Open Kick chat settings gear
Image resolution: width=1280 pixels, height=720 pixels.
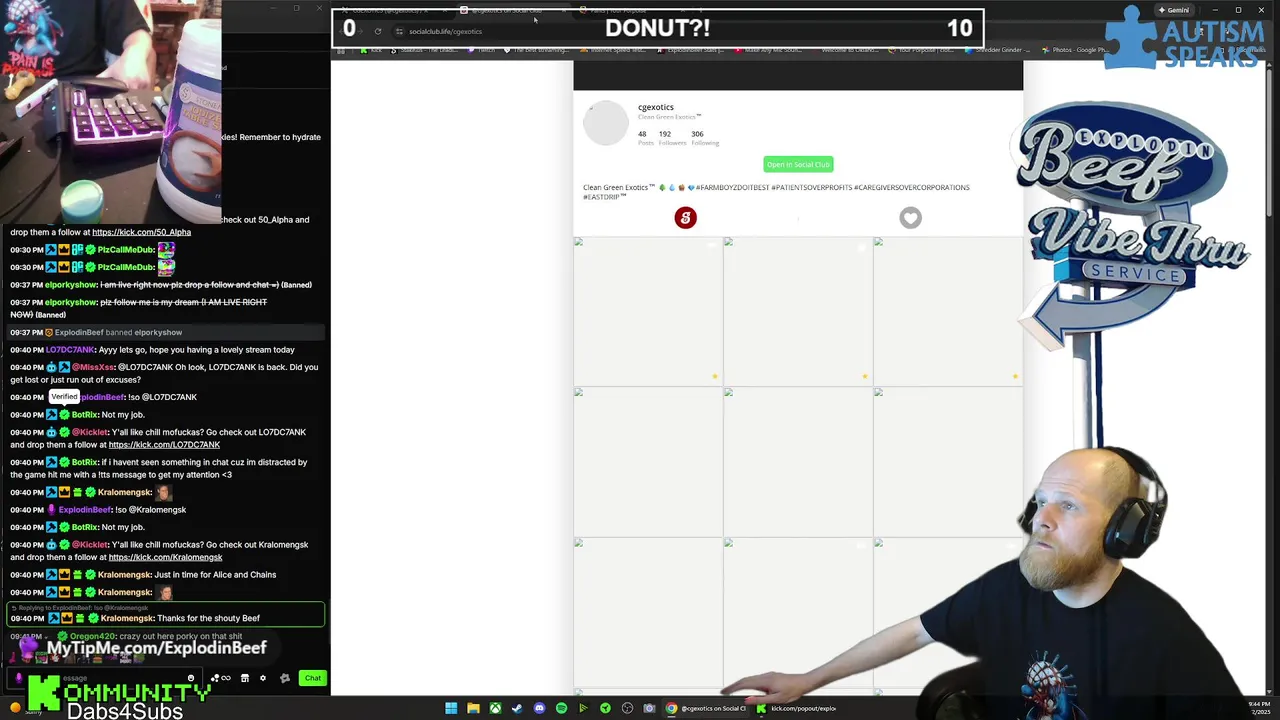tap(263, 678)
